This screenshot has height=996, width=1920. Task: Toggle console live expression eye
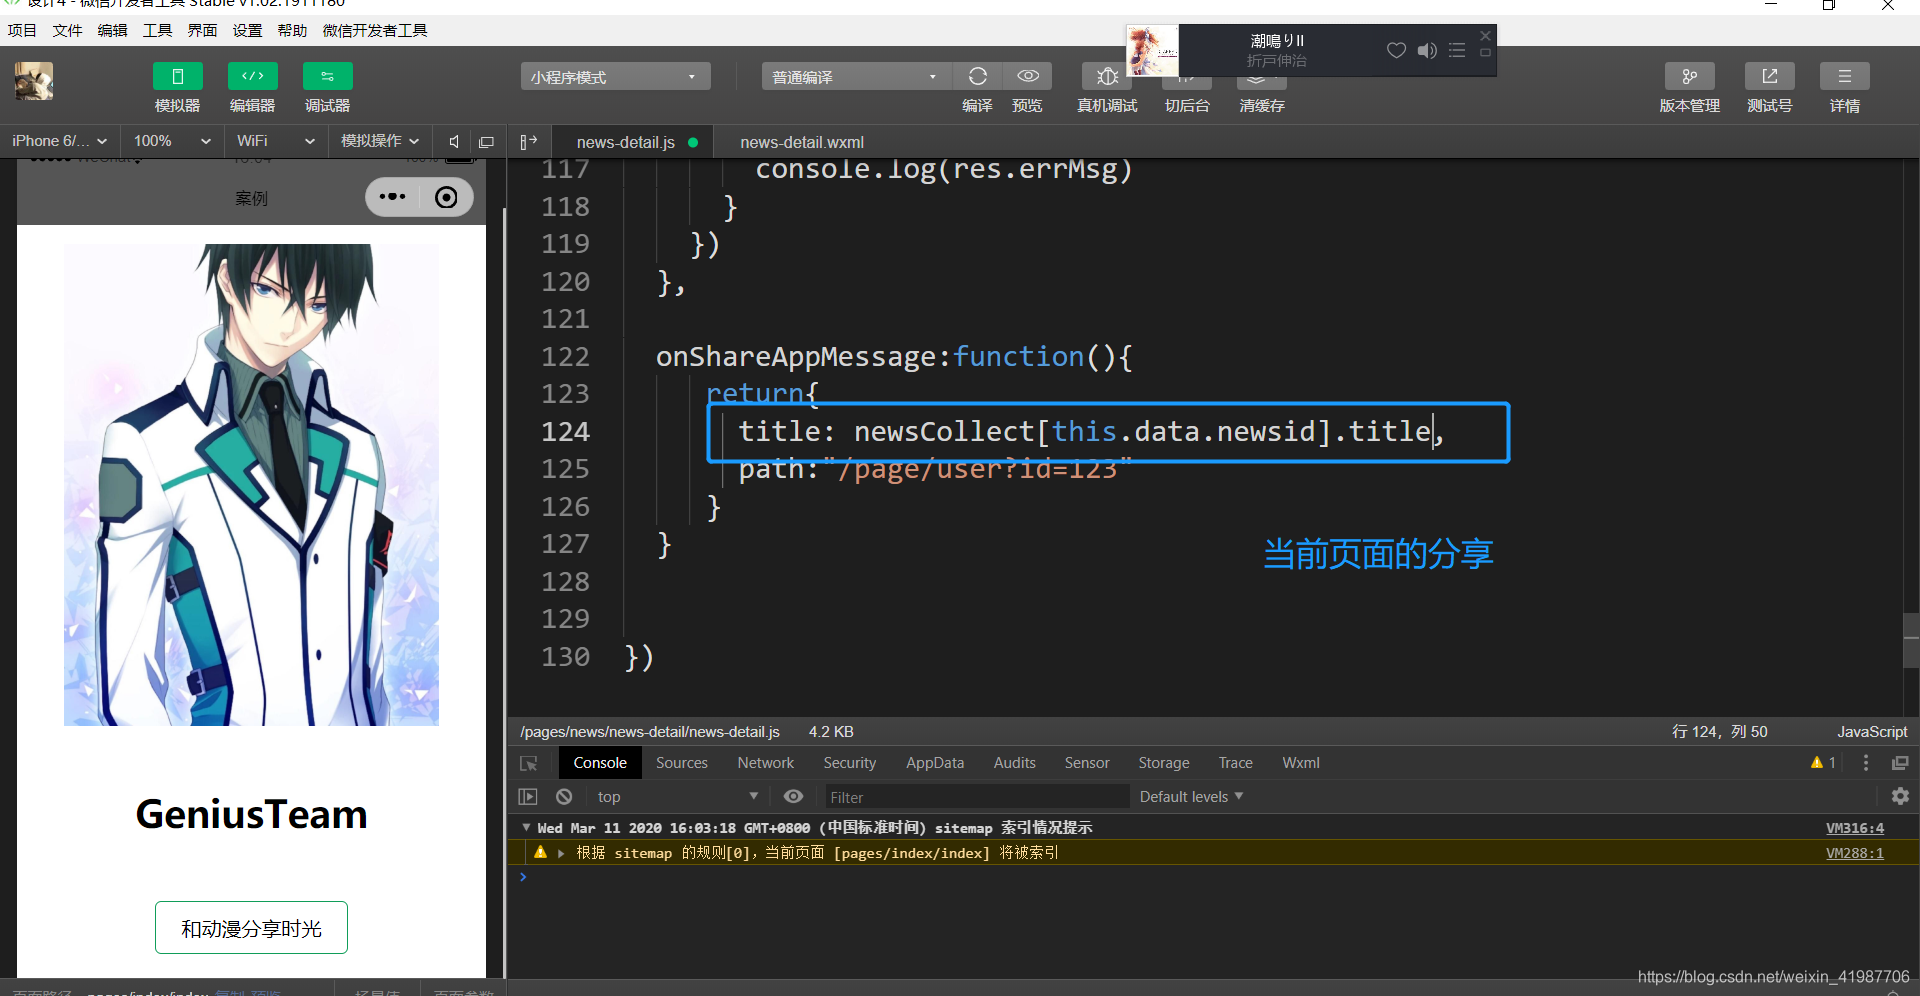click(793, 797)
